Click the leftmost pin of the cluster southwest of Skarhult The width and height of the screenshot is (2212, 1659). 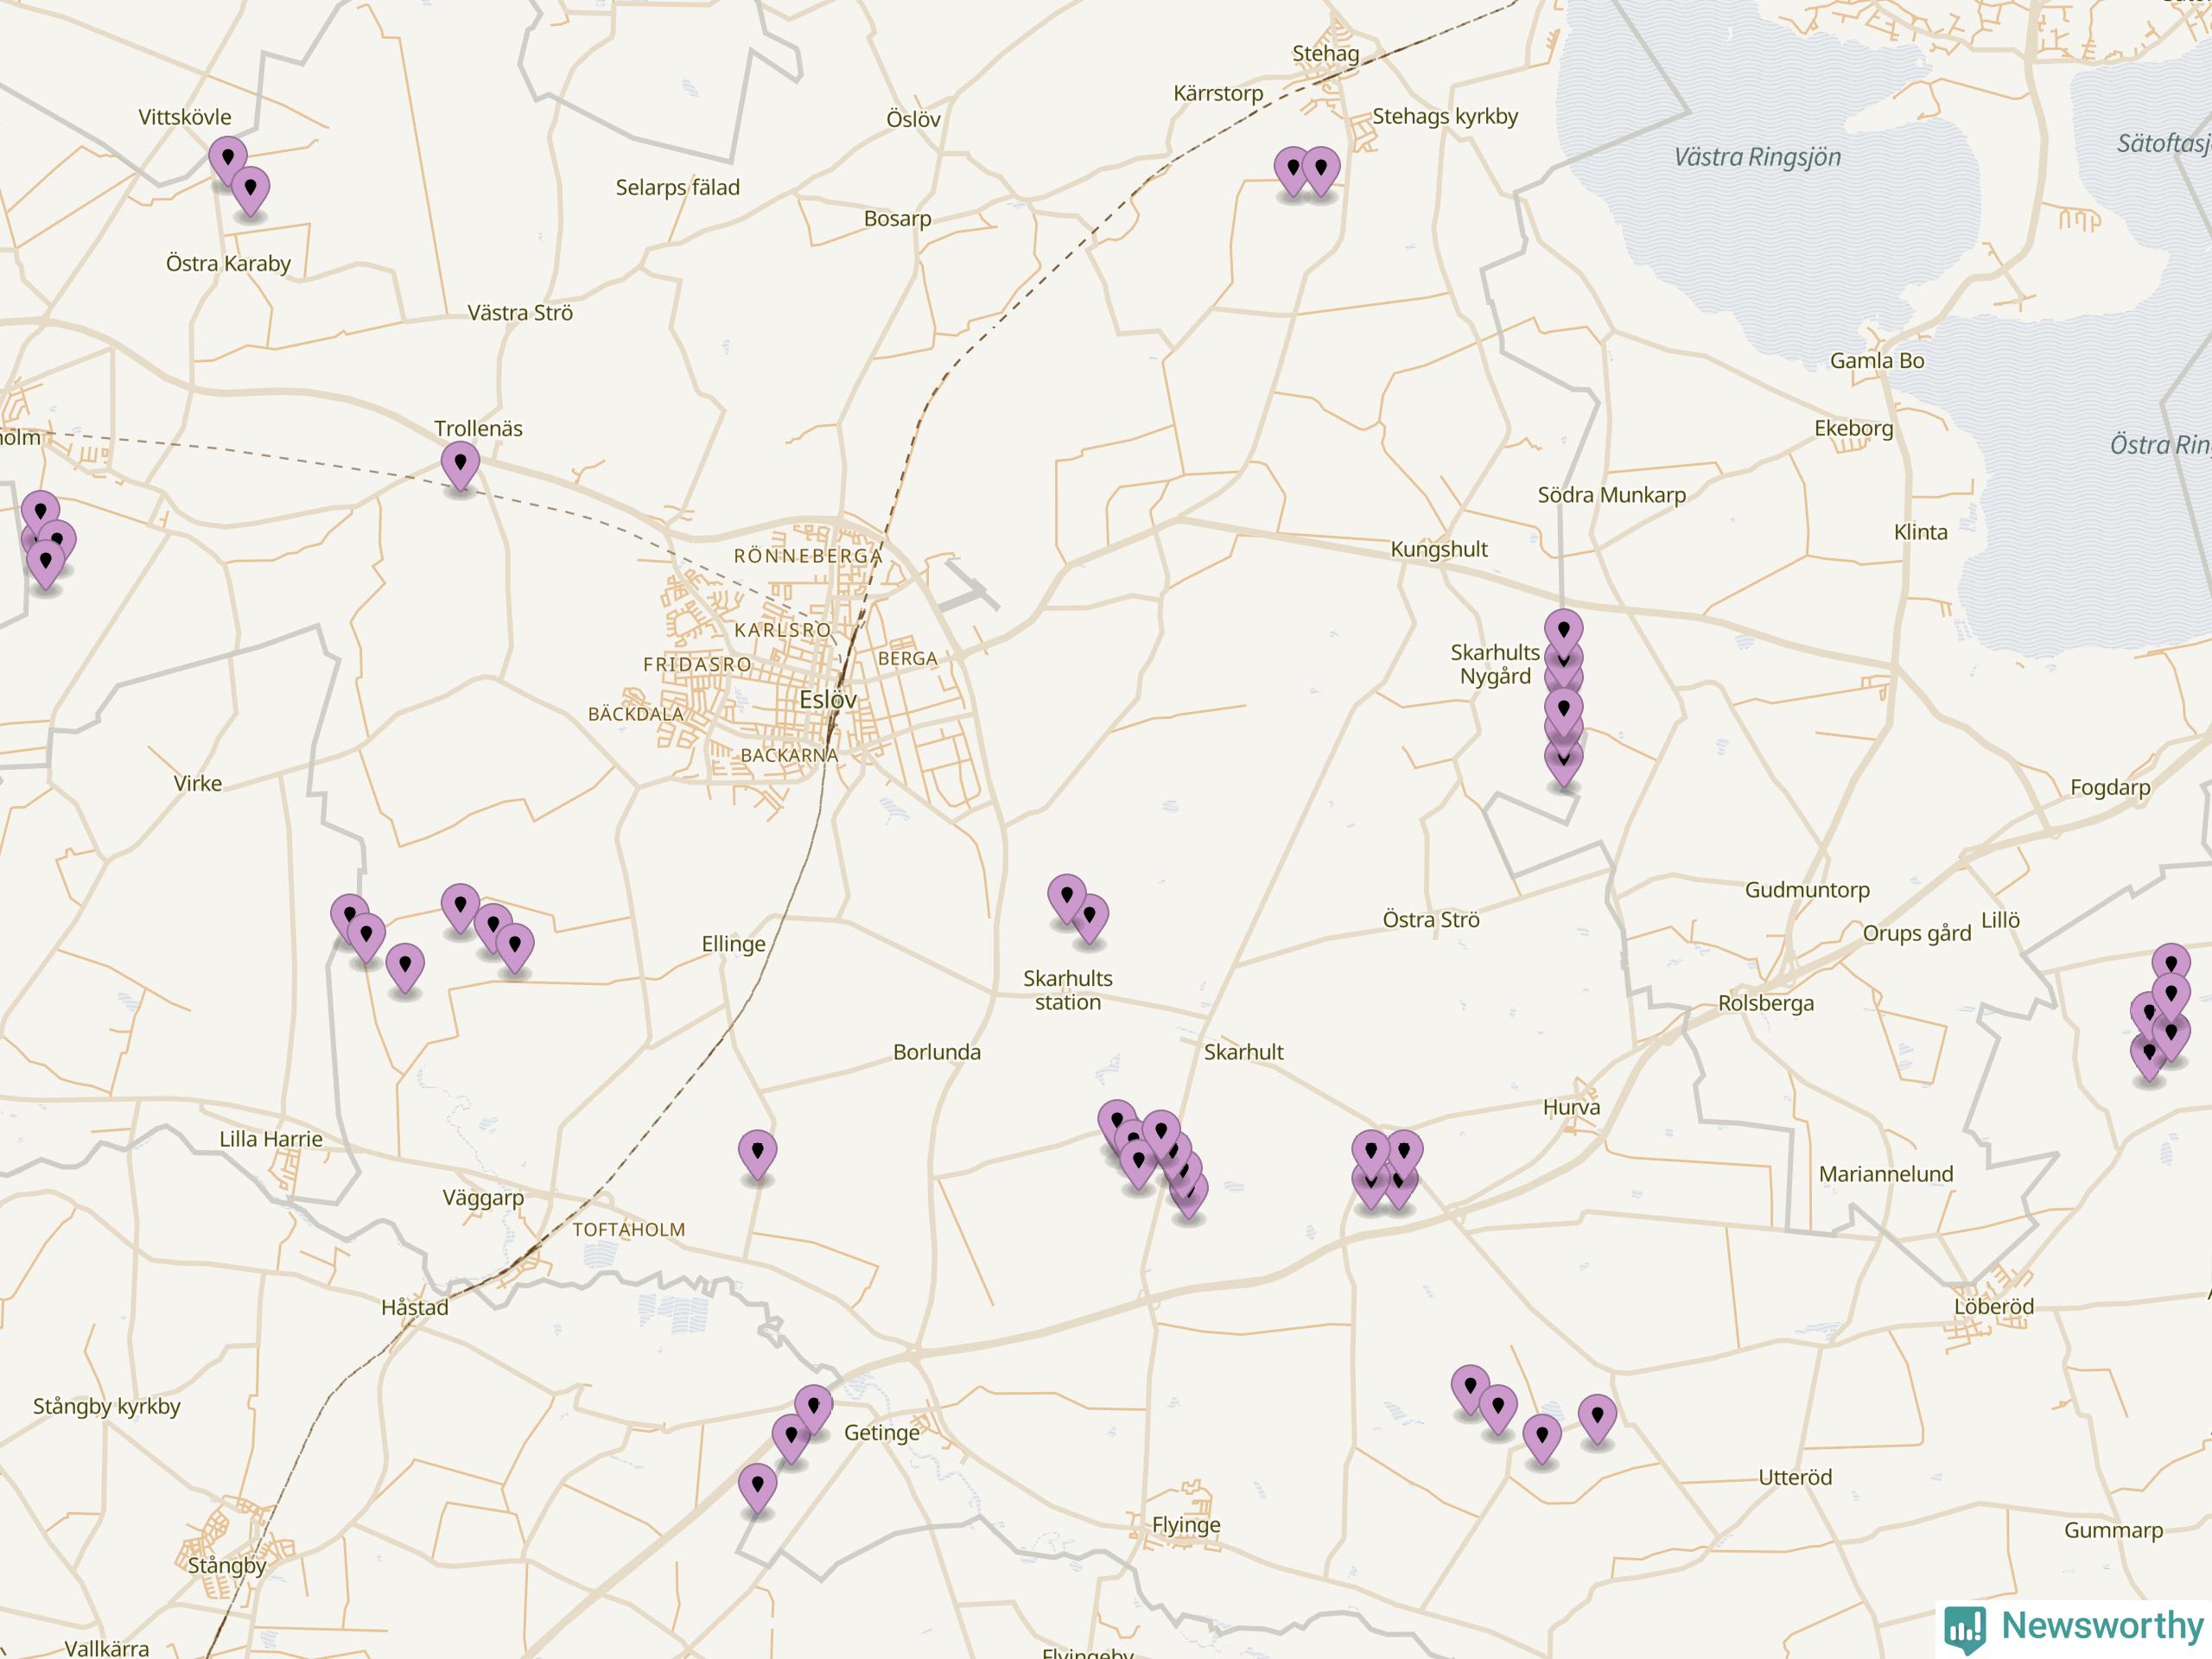[1117, 1125]
